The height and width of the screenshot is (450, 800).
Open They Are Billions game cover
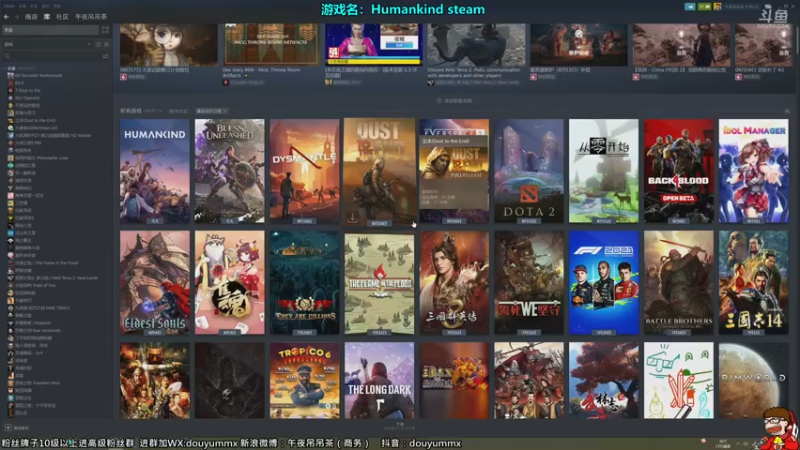[x=305, y=283]
